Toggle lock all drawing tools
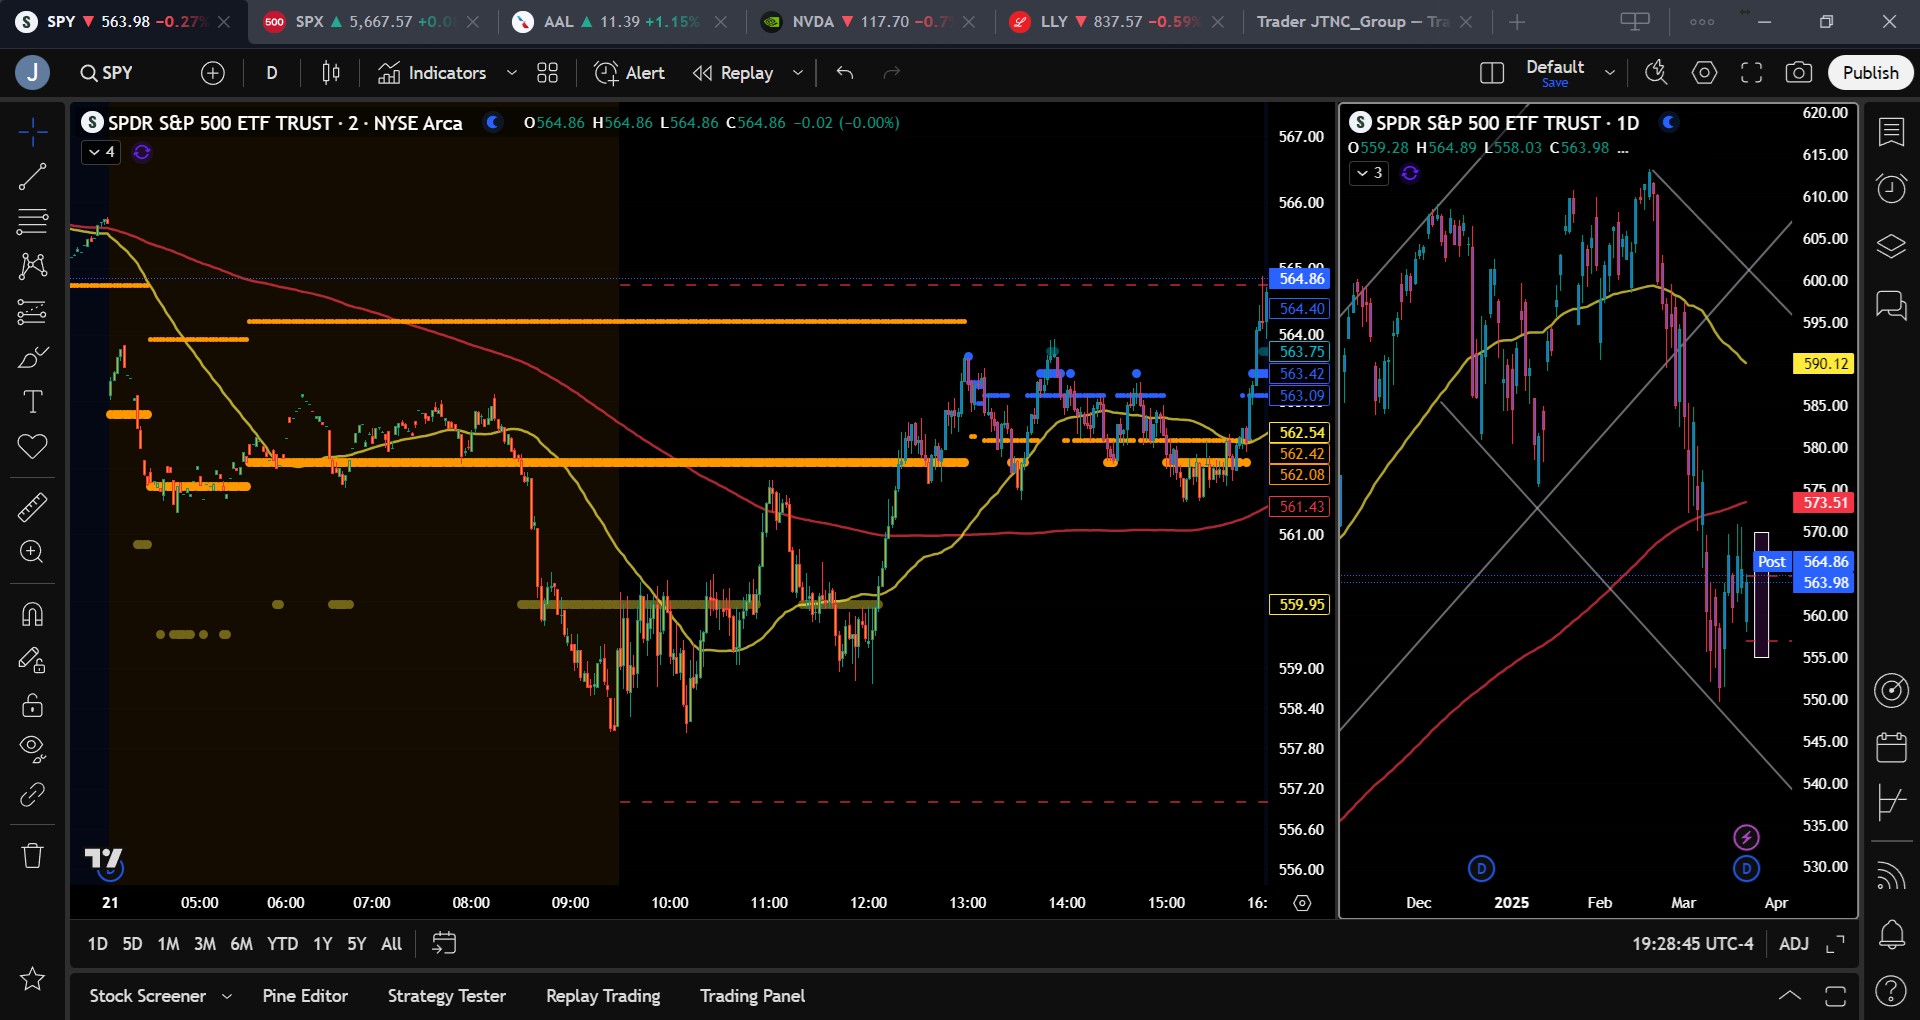This screenshot has height=1020, width=1920. pyautogui.click(x=32, y=705)
